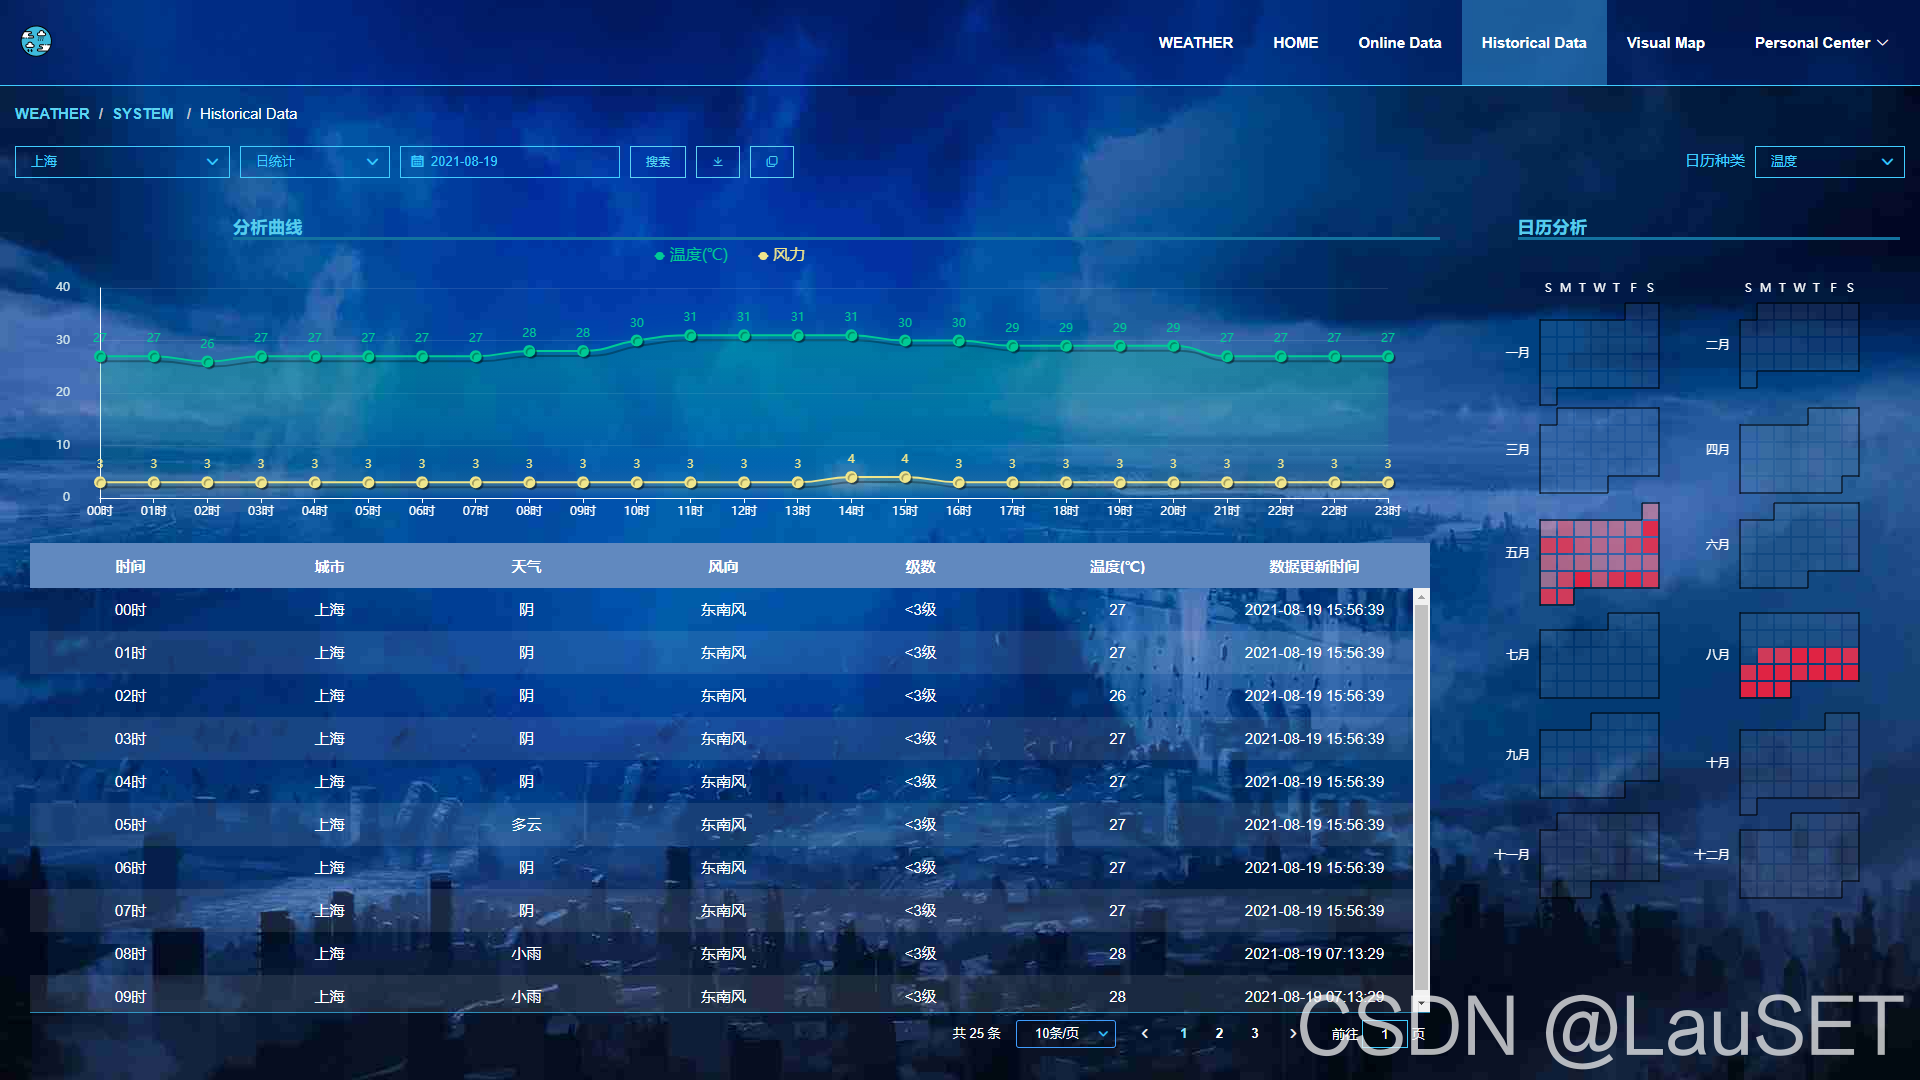
Task: Click the 六月 calendar heatmap
Action: tap(1799, 545)
